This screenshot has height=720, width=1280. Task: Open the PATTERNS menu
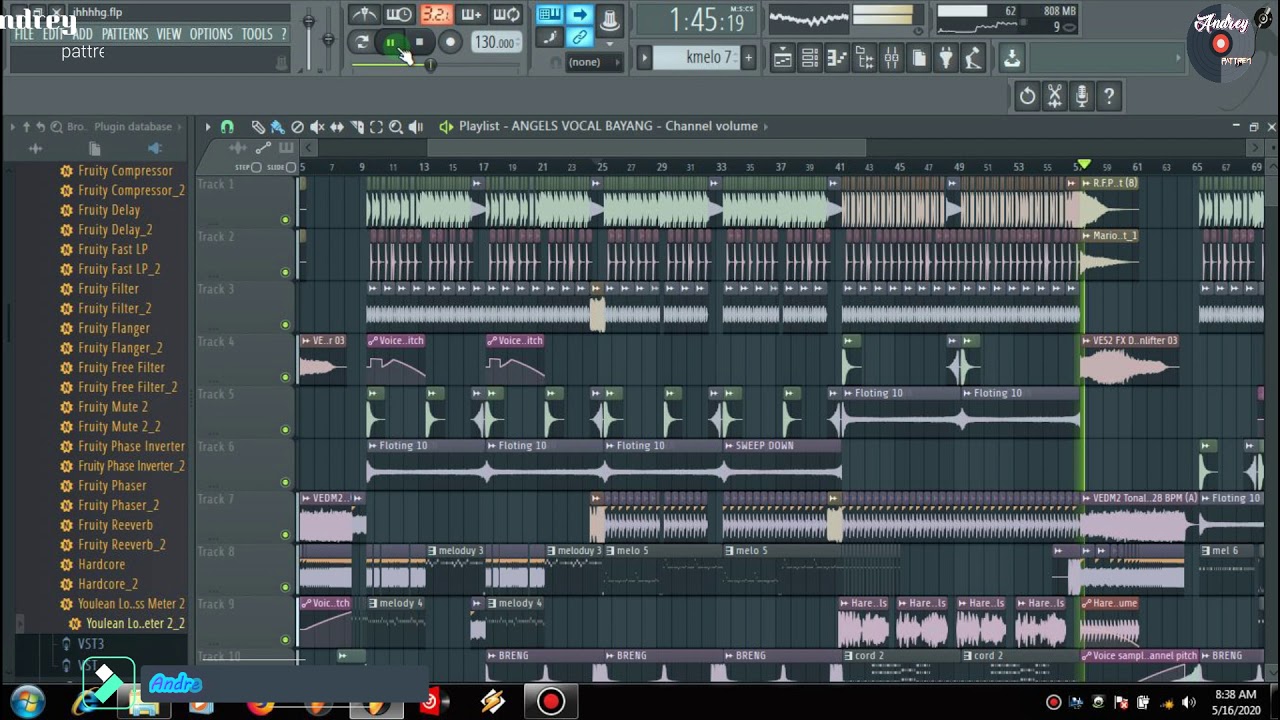125,34
